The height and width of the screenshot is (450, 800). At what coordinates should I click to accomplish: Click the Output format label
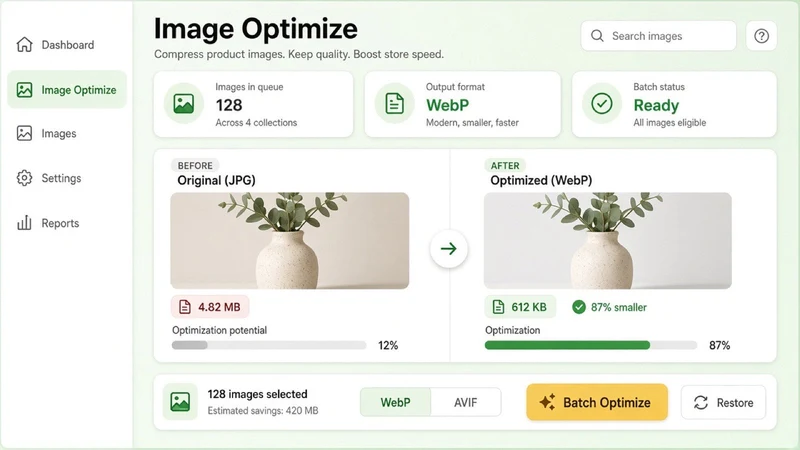455,87
